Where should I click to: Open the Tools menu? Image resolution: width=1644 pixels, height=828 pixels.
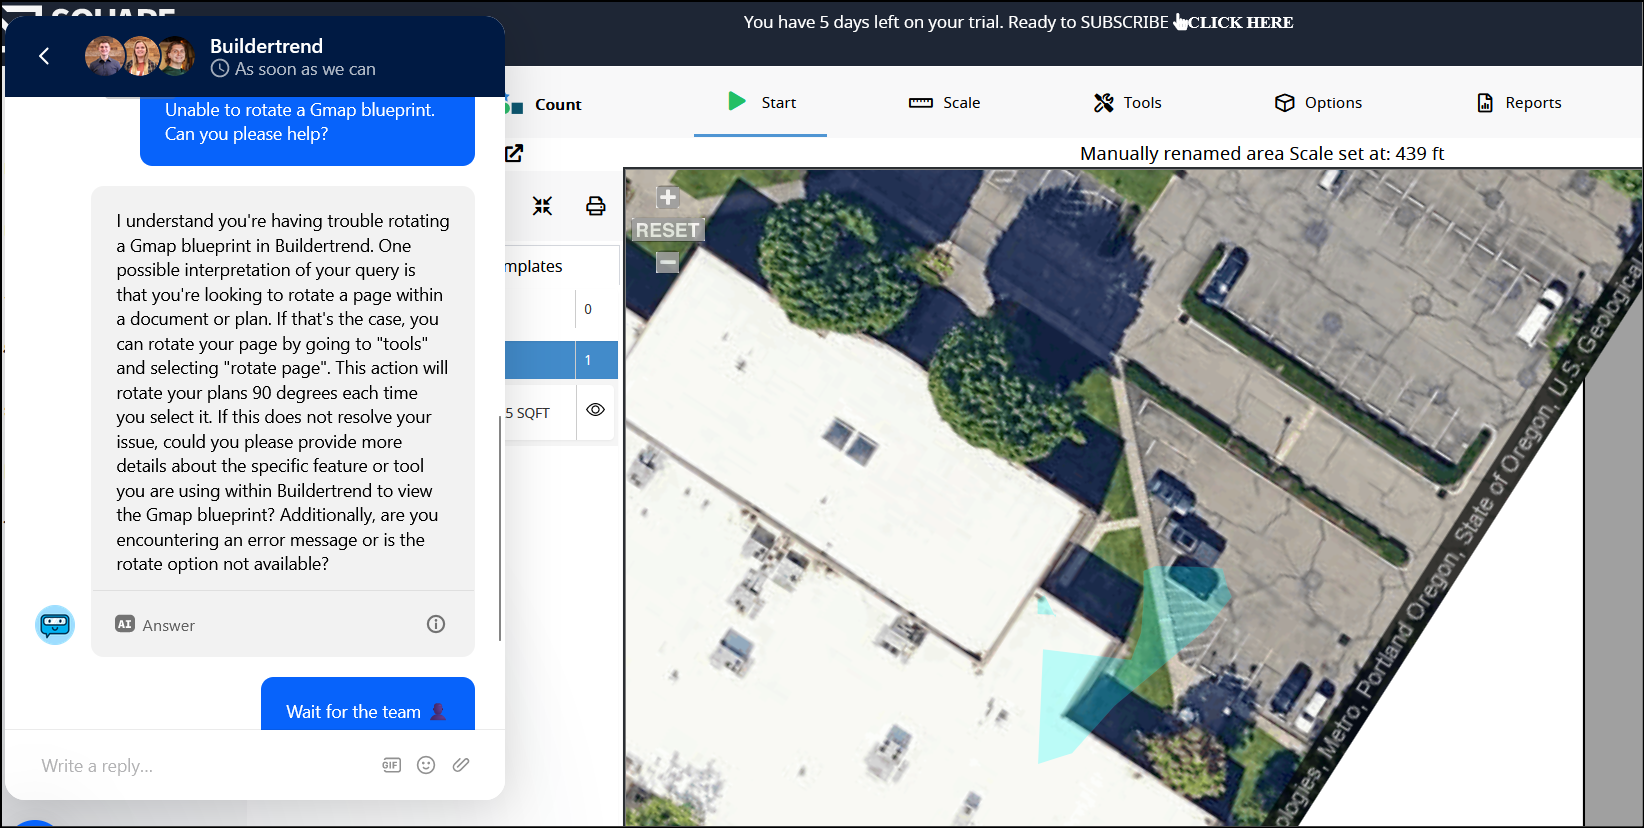coord(1127,102)
